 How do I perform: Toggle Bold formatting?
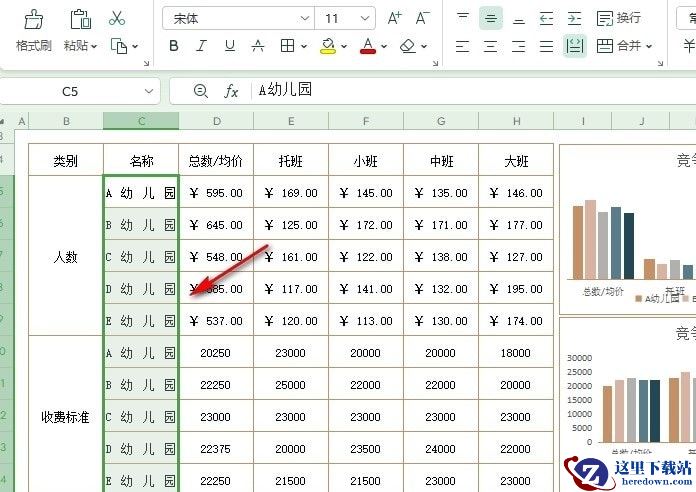click(x=174, y=46)
